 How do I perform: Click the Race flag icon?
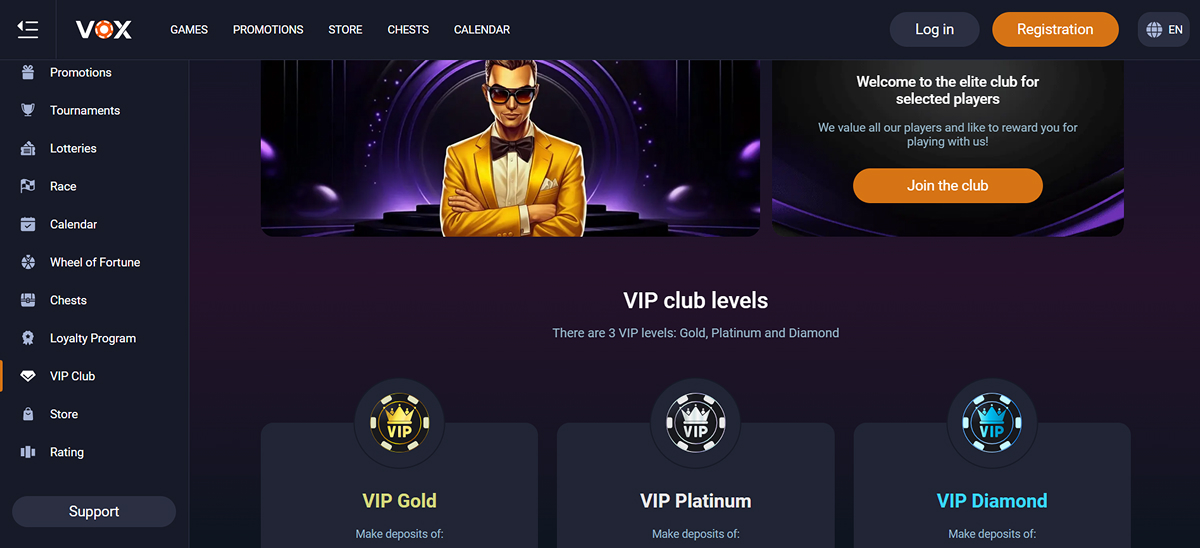(x=28, y=186)
